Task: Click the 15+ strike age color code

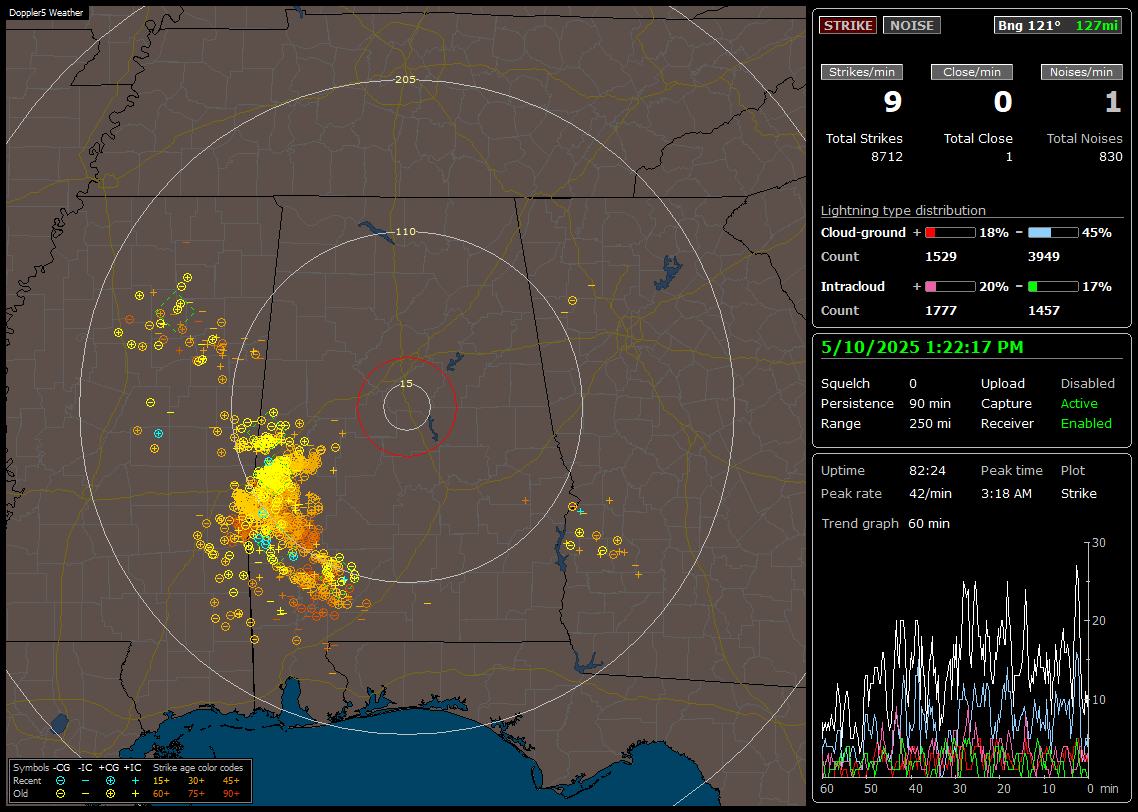Action: pos(161,781)
